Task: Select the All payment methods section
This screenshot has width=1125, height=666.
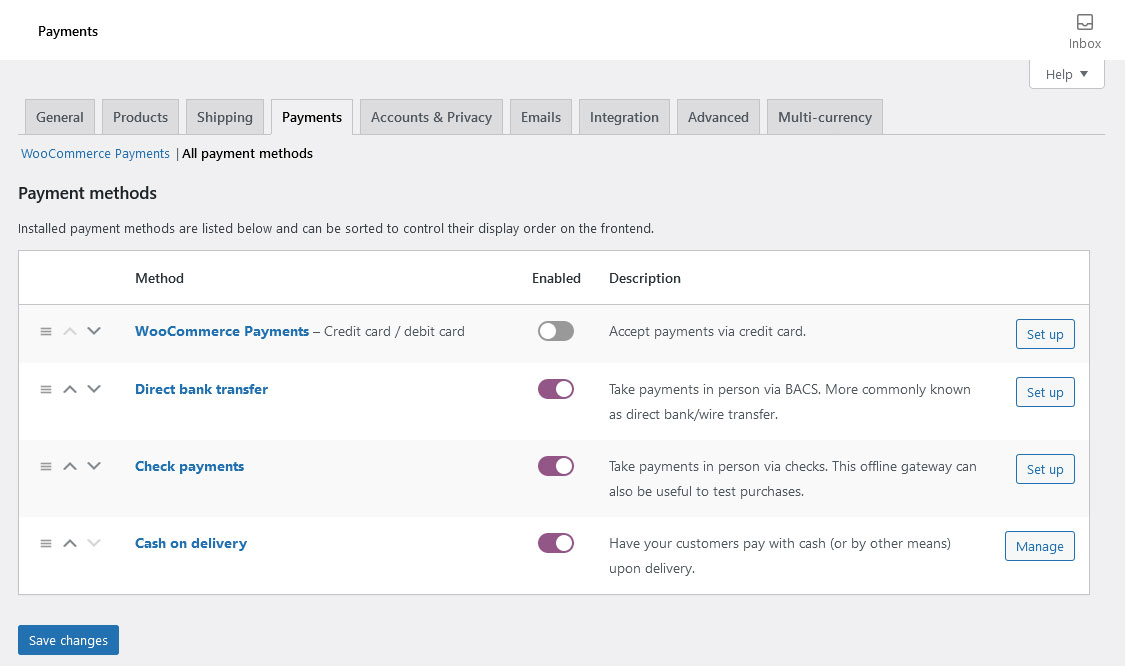Action: 248,154
